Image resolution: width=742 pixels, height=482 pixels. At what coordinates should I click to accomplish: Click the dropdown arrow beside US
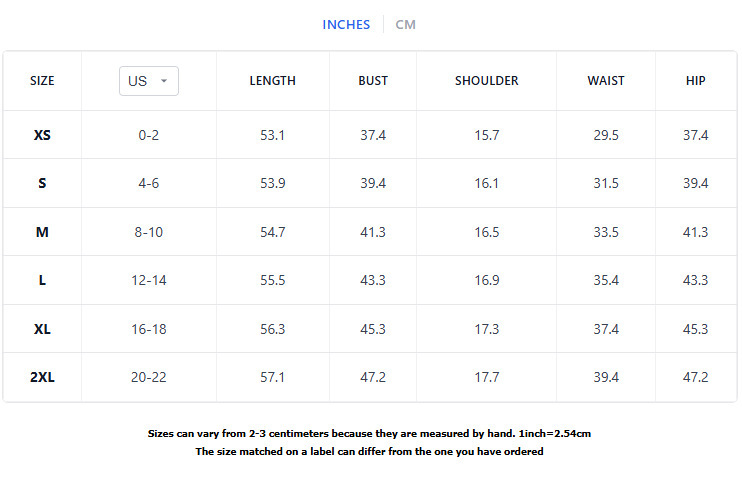164,81
